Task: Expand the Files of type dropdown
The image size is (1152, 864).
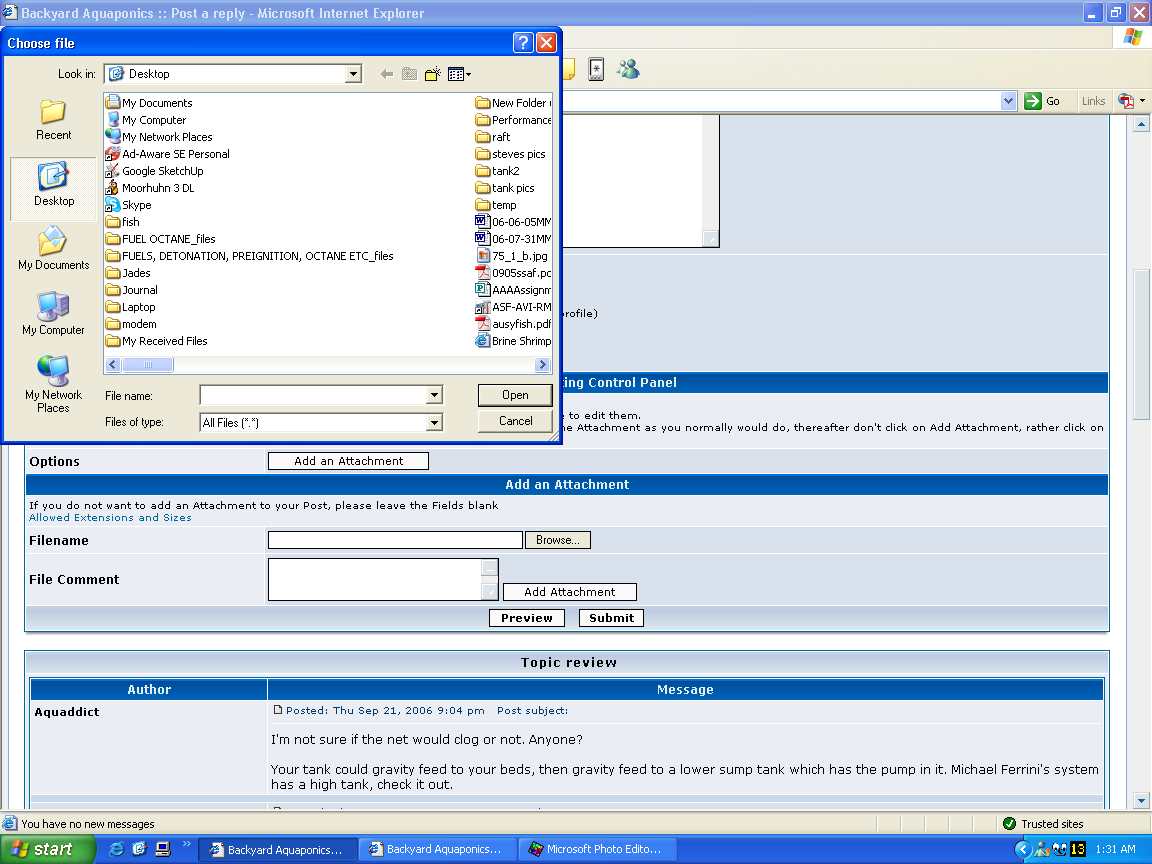Action: 434,423
